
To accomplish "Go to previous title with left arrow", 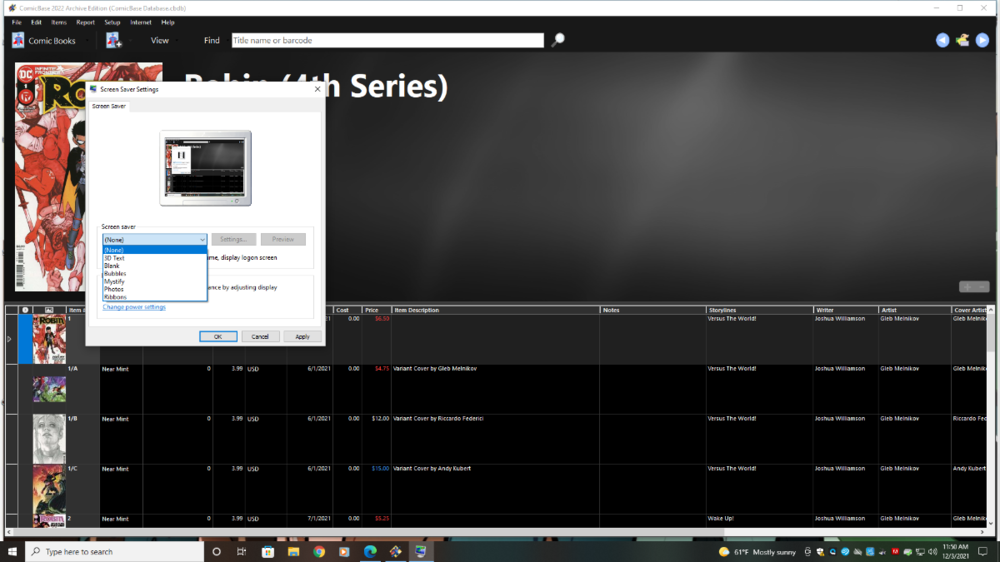I will coord(942,40).
